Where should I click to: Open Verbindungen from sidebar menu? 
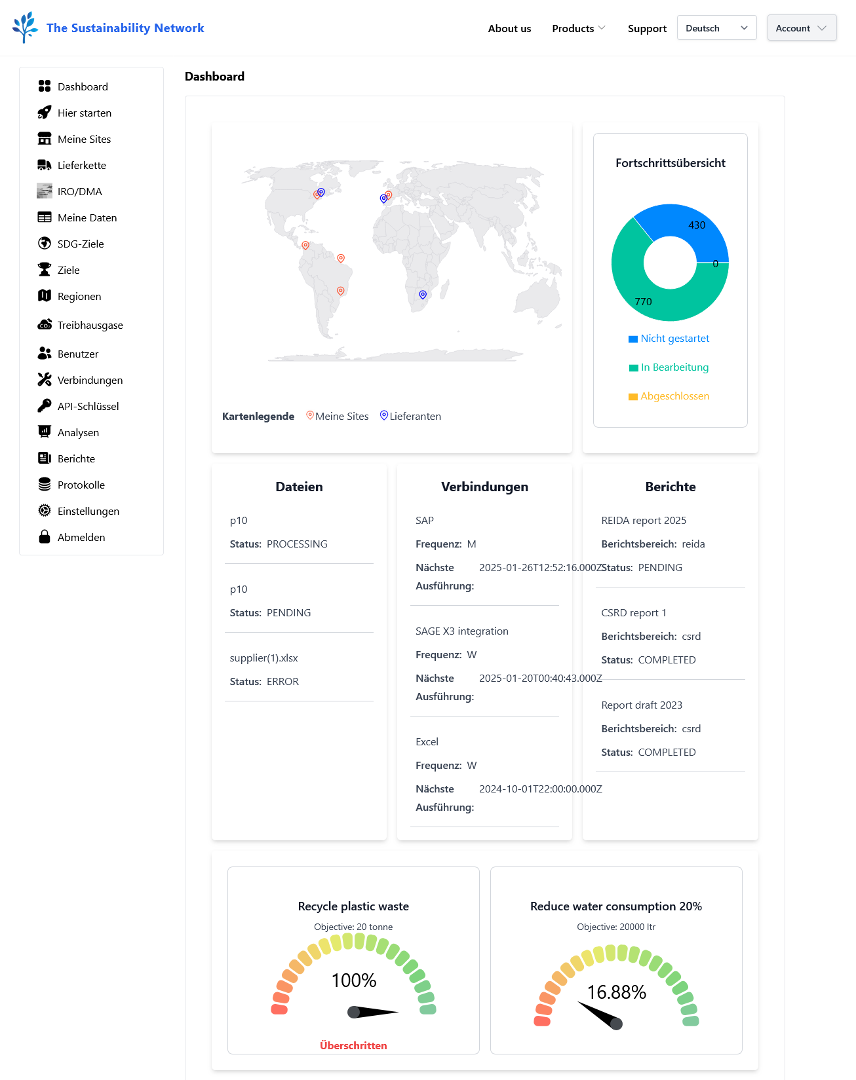(90, 380)
